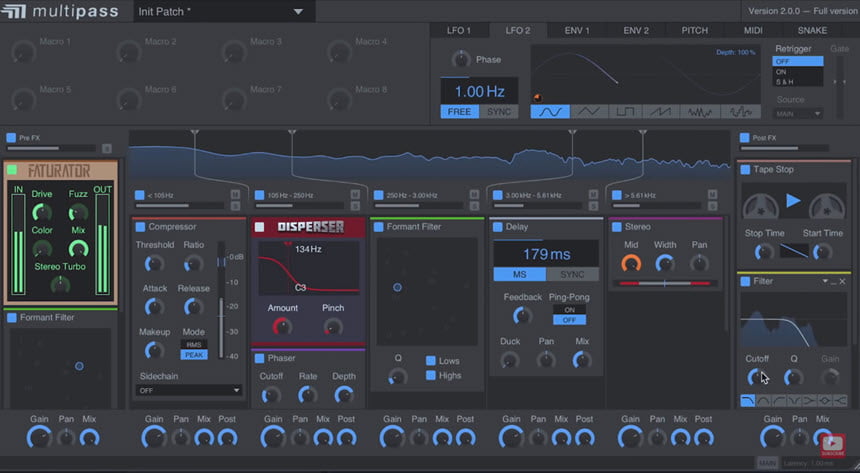Screen dimensions: 860x473
Task: Click the < 105 Hz band level slider
Action: pyautogui.click(x=180, y=206)
